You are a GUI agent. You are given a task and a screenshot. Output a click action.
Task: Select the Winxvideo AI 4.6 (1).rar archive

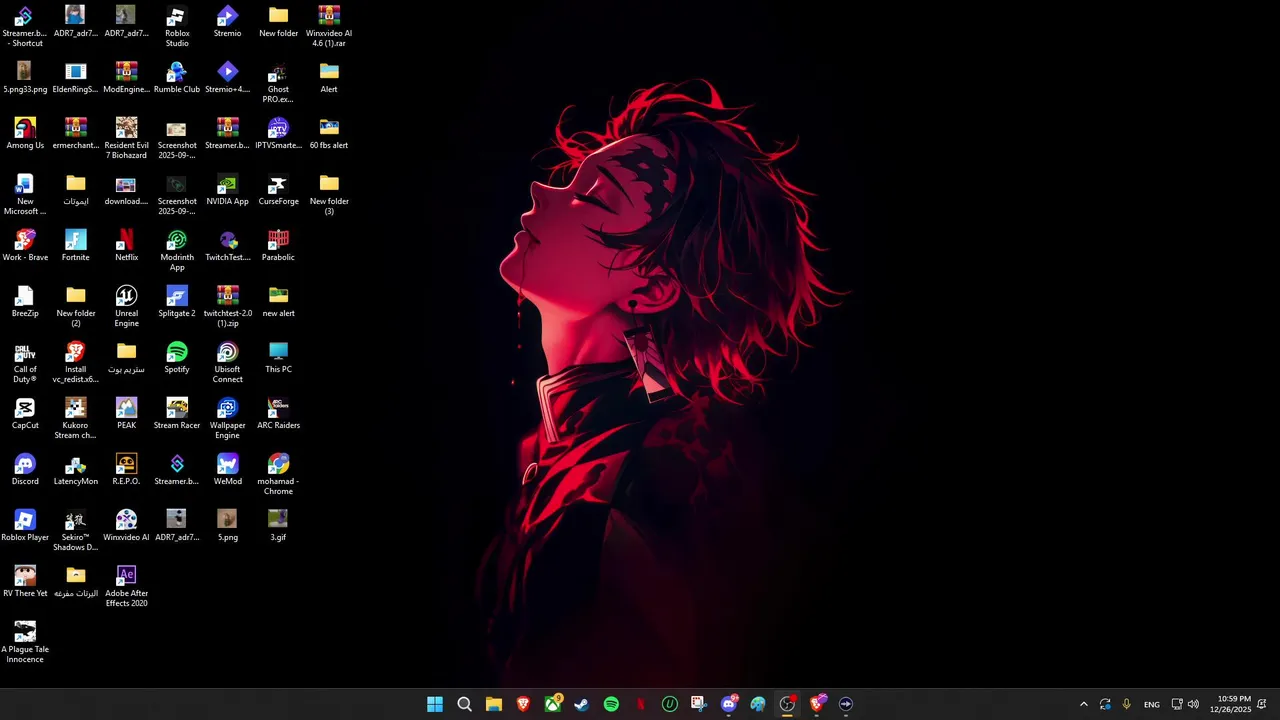coord(329,27)
